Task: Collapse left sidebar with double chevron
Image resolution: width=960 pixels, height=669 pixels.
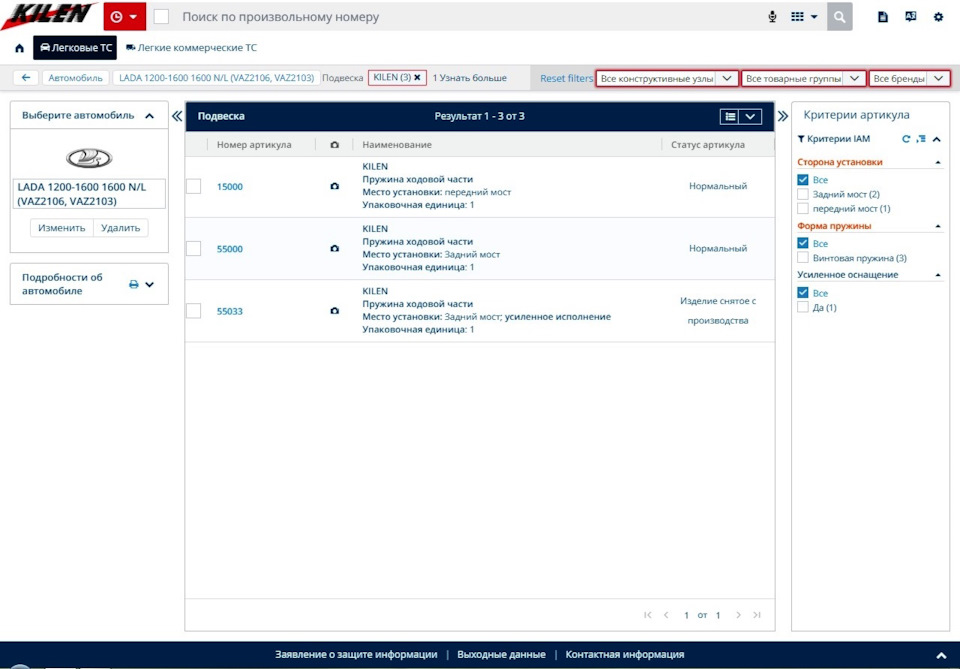Action: point(177,116)
